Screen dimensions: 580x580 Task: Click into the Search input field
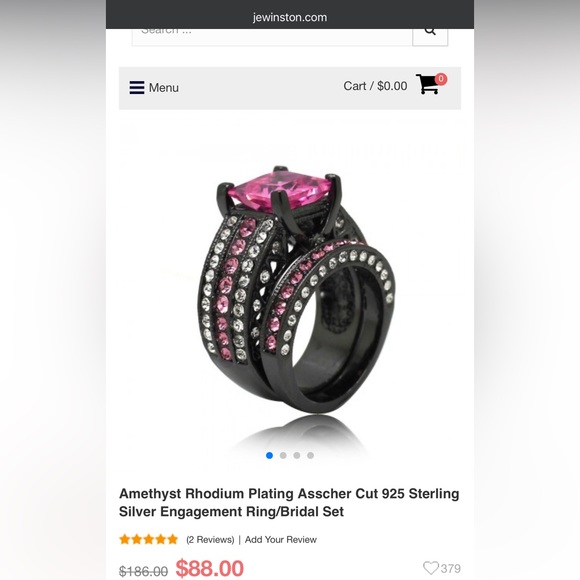pos(272,36)
